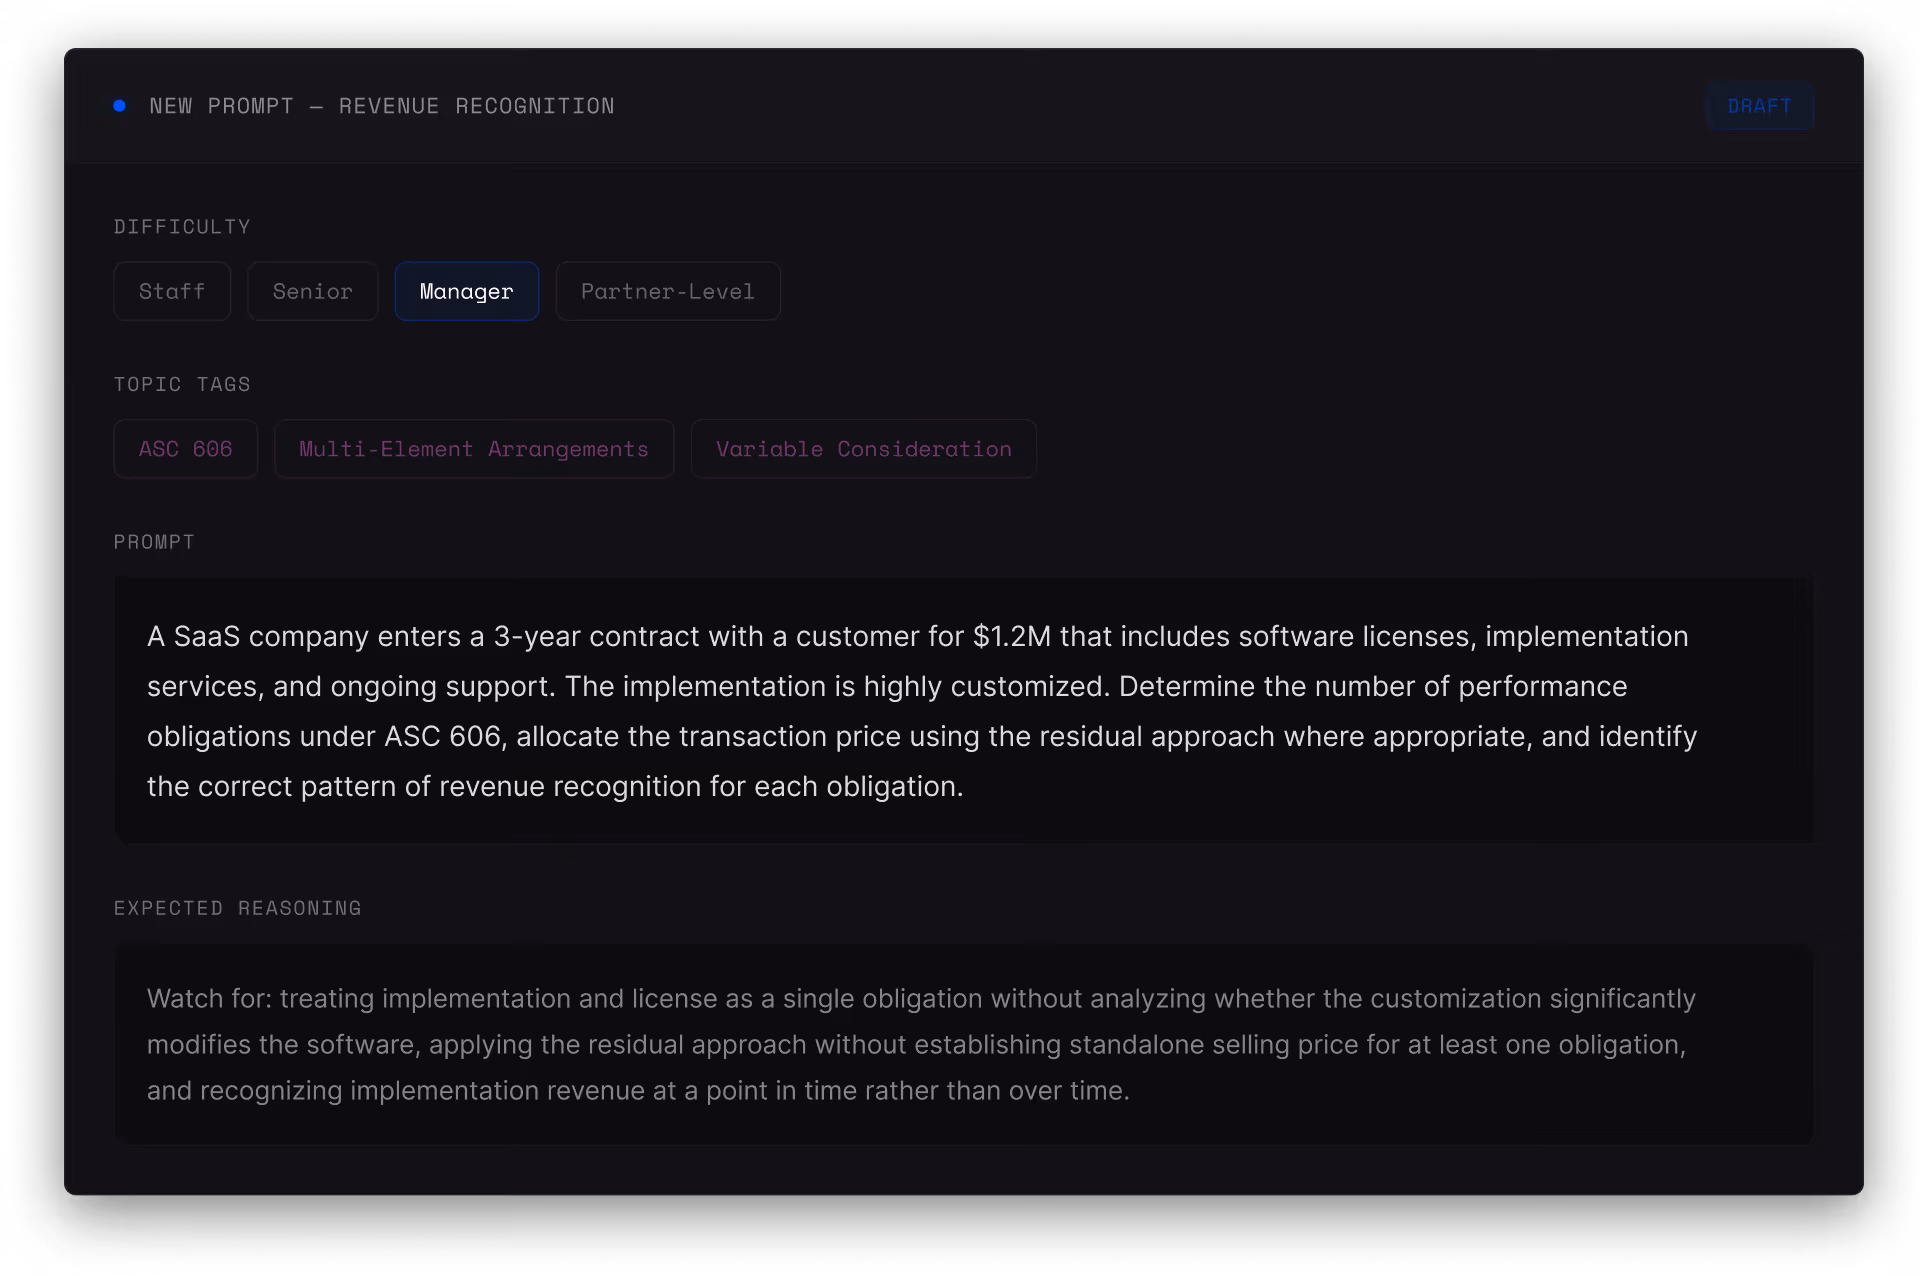
Task: Pick Partner-Level difficulty
Action: click(x=667, y=291)
